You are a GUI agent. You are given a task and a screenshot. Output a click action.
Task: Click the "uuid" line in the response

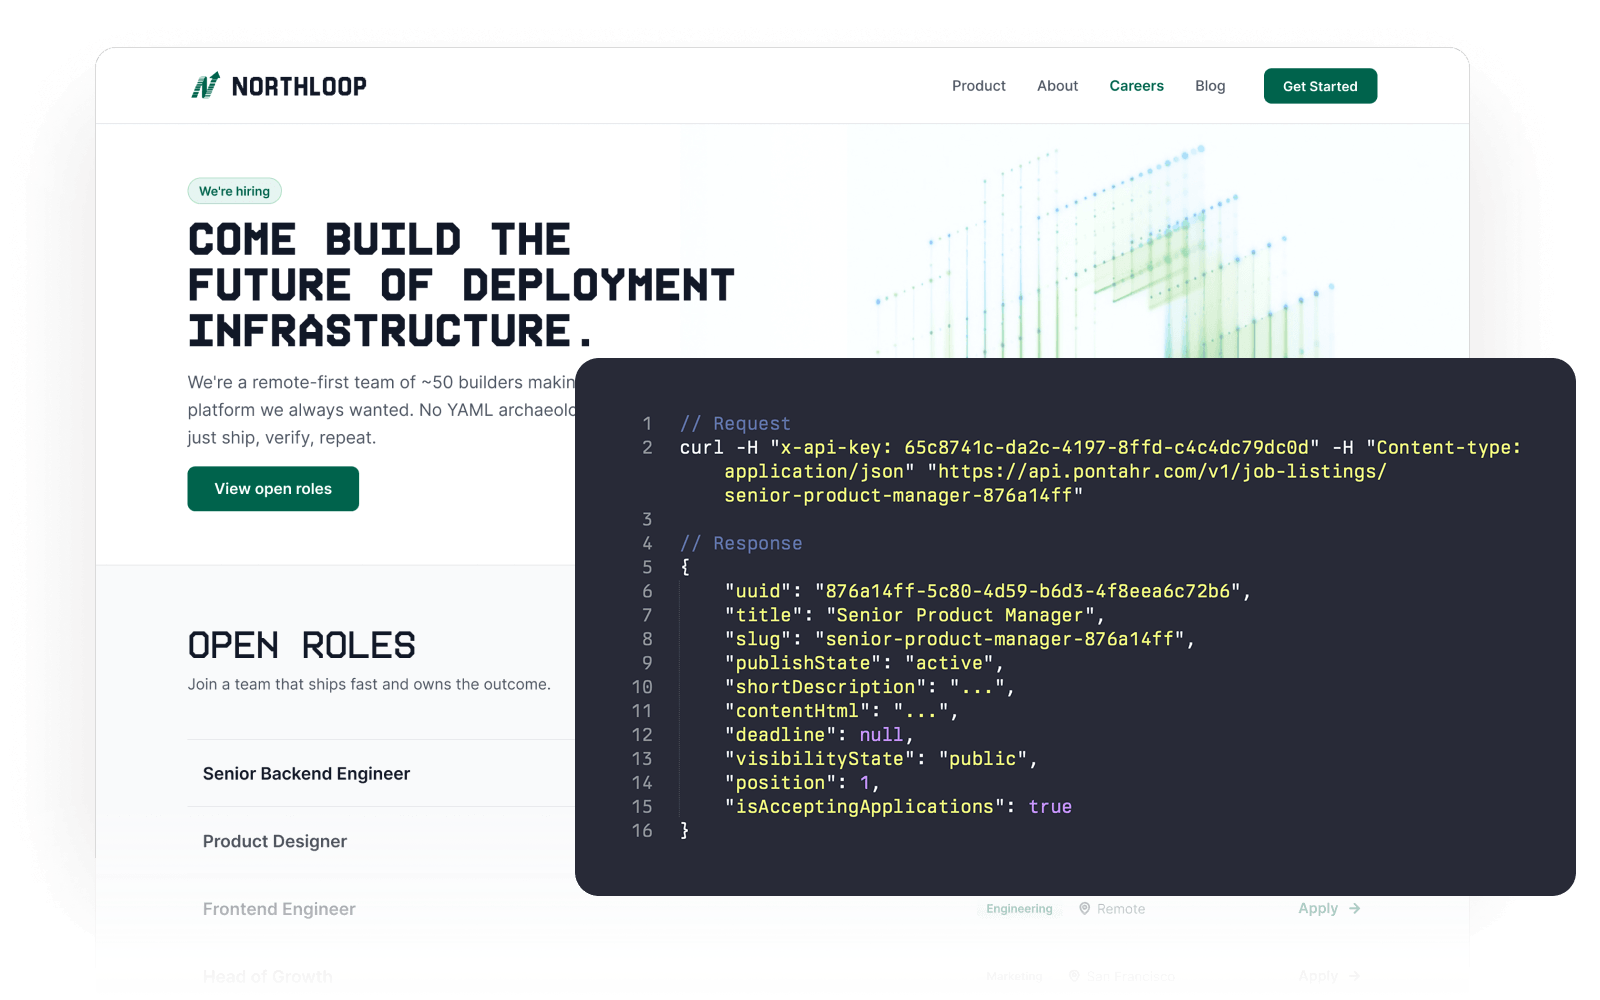[988, 591]
